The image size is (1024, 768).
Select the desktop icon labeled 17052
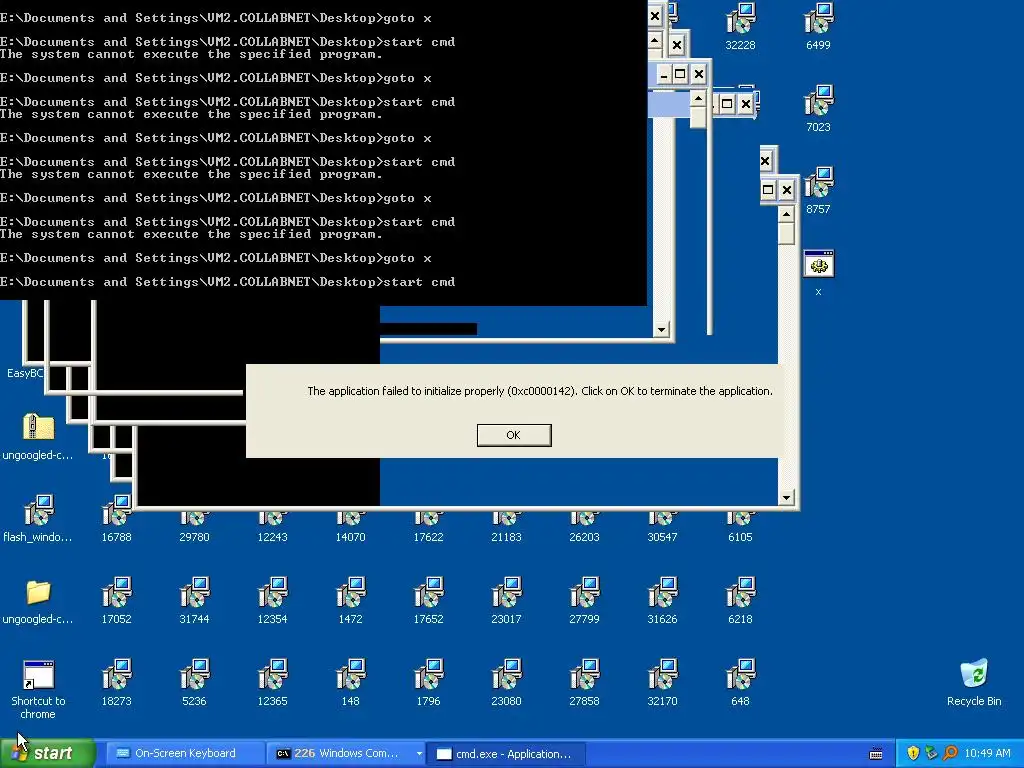116,600
